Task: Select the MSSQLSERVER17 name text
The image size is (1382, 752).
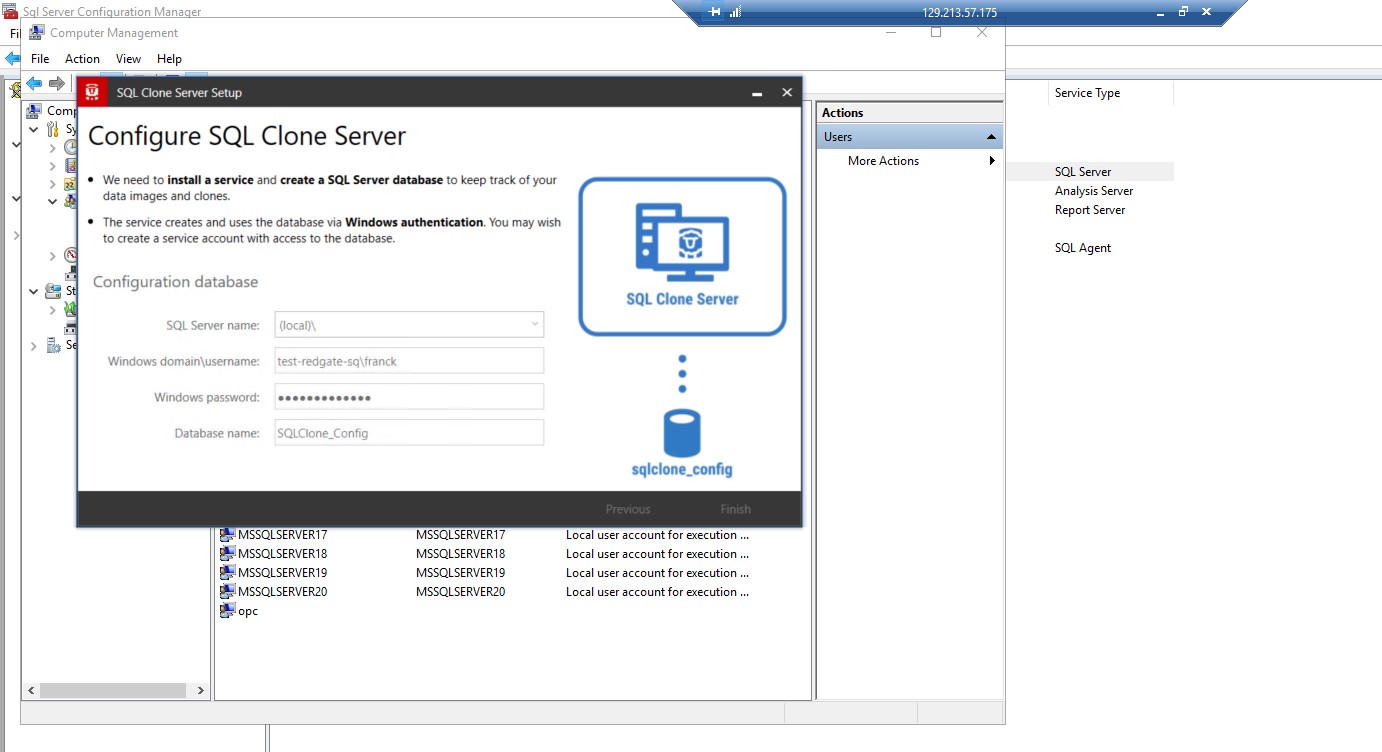Action: (x=282, y=535)
